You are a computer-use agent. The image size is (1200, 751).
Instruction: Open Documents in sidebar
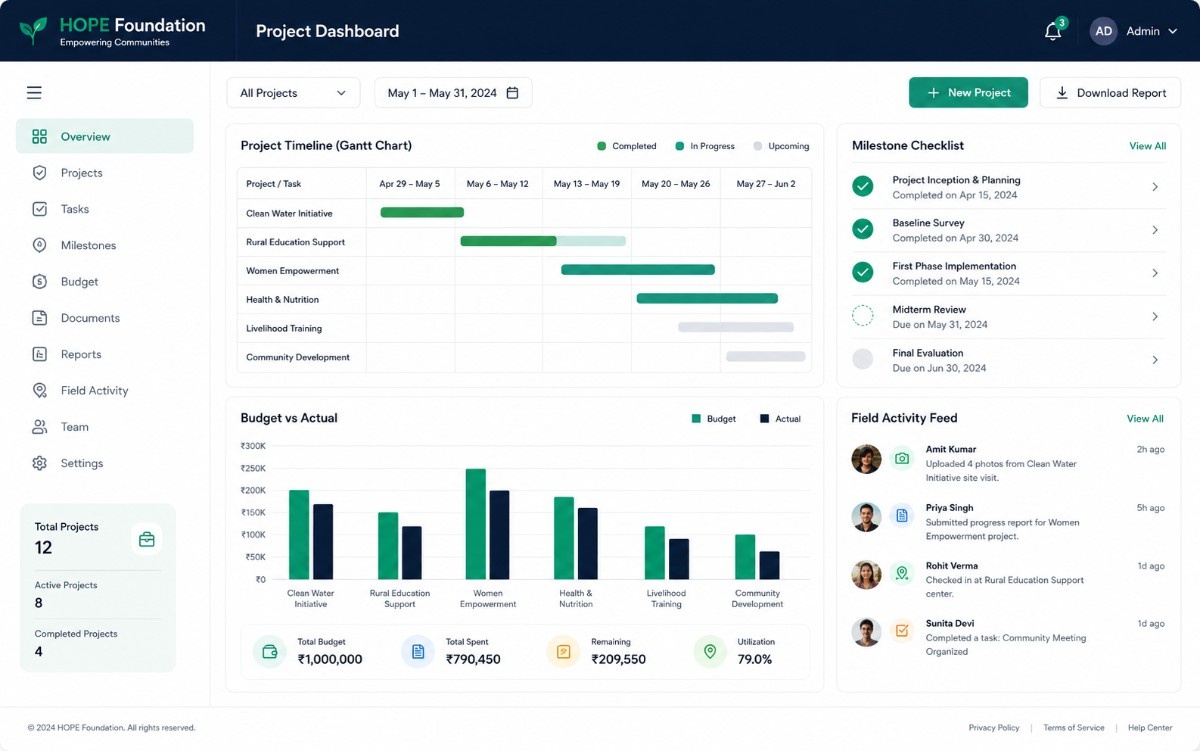pos(105,318)
